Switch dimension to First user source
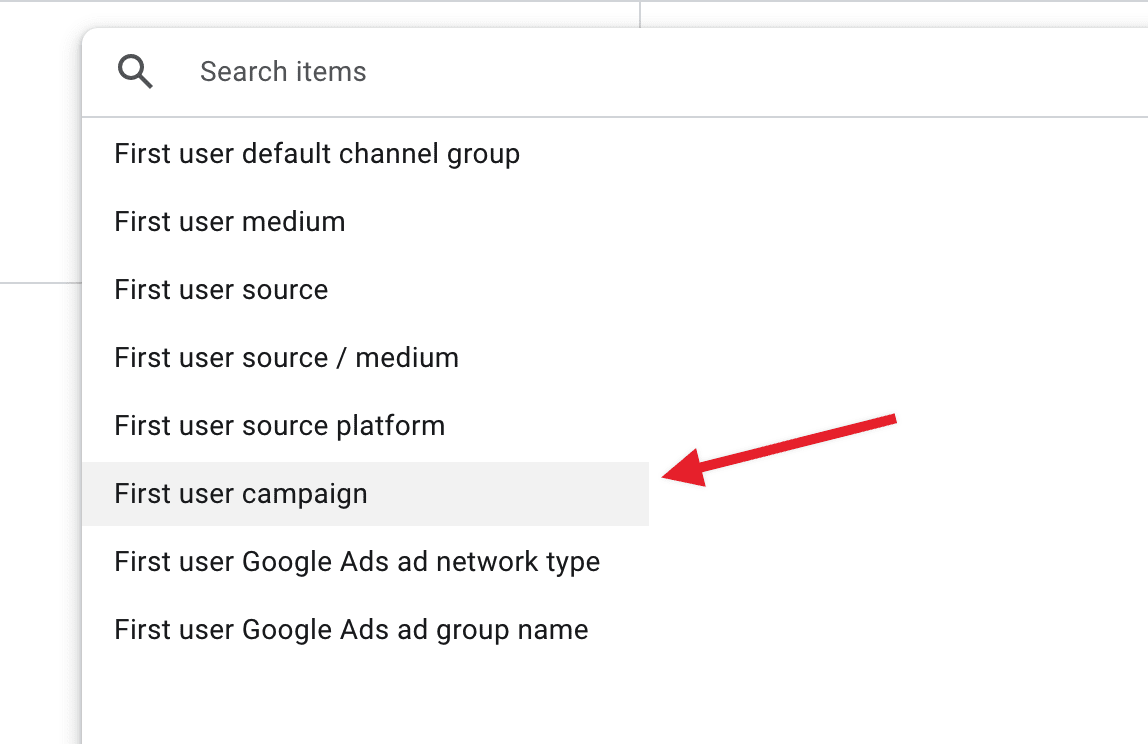 click(x=221, y=290)
